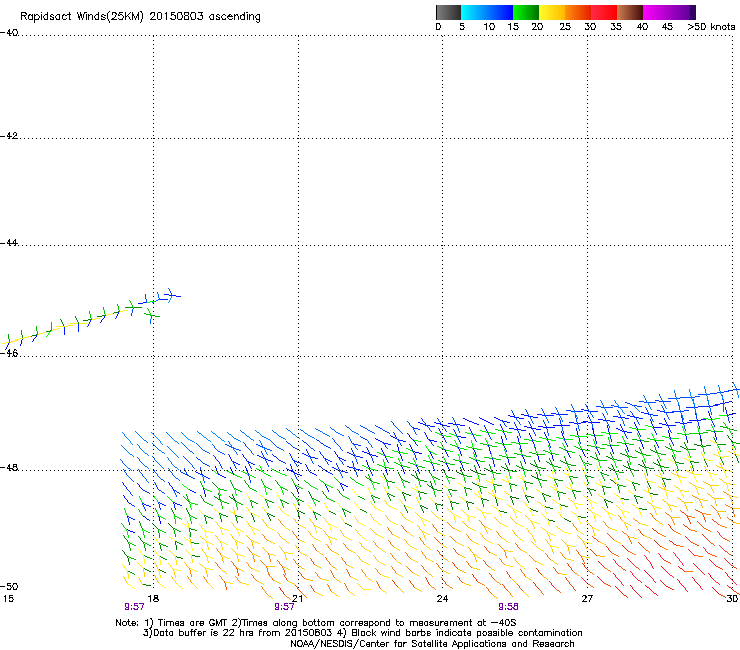Click the "40" label under the color bar
Image resolution: width=740 pixels, height=650 pixels.
[642, 27]
